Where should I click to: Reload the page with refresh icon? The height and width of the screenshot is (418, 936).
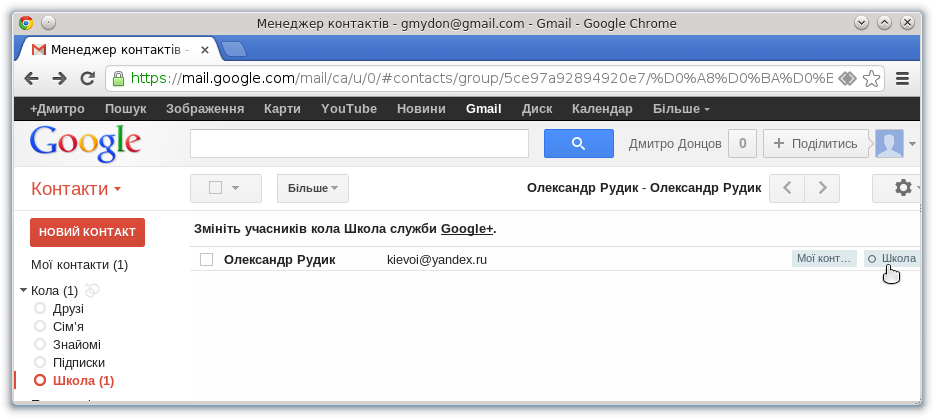[88, 78]
